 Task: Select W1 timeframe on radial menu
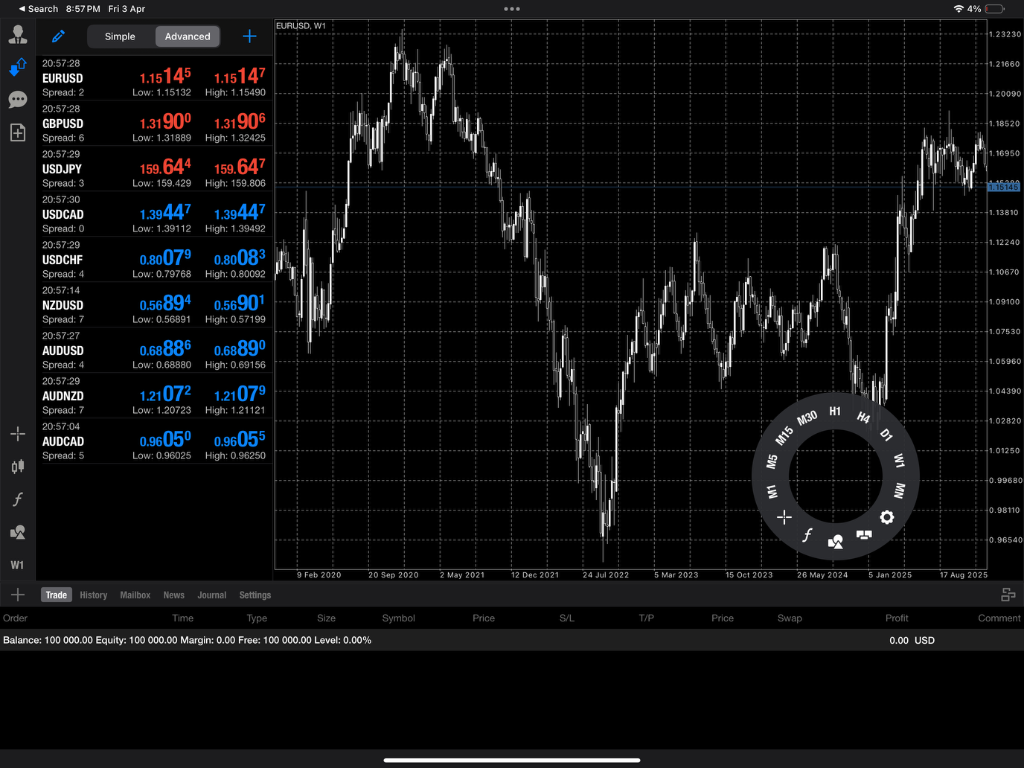click(899, 460)
